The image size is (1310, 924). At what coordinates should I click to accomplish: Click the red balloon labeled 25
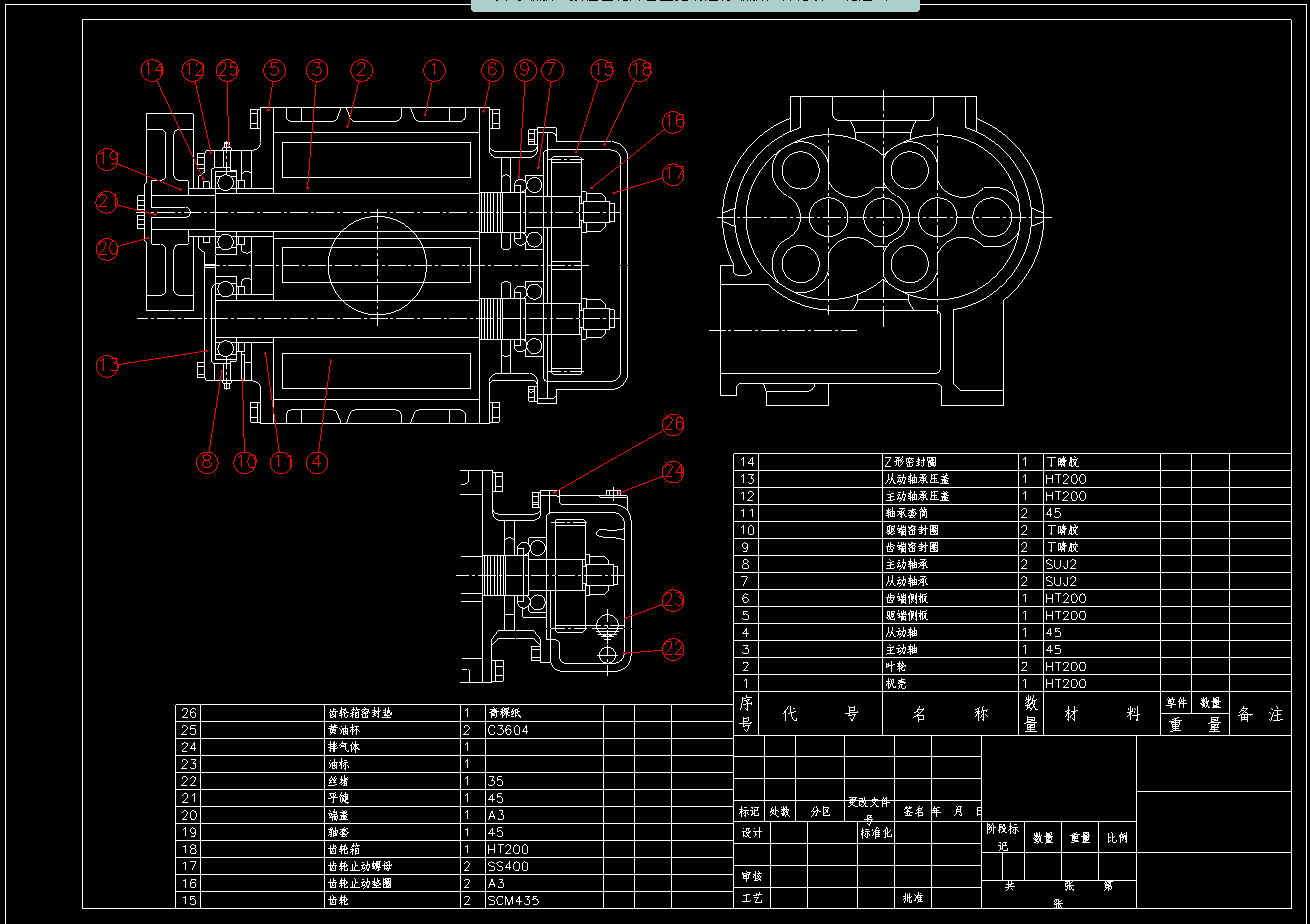(x=228, y=70)
